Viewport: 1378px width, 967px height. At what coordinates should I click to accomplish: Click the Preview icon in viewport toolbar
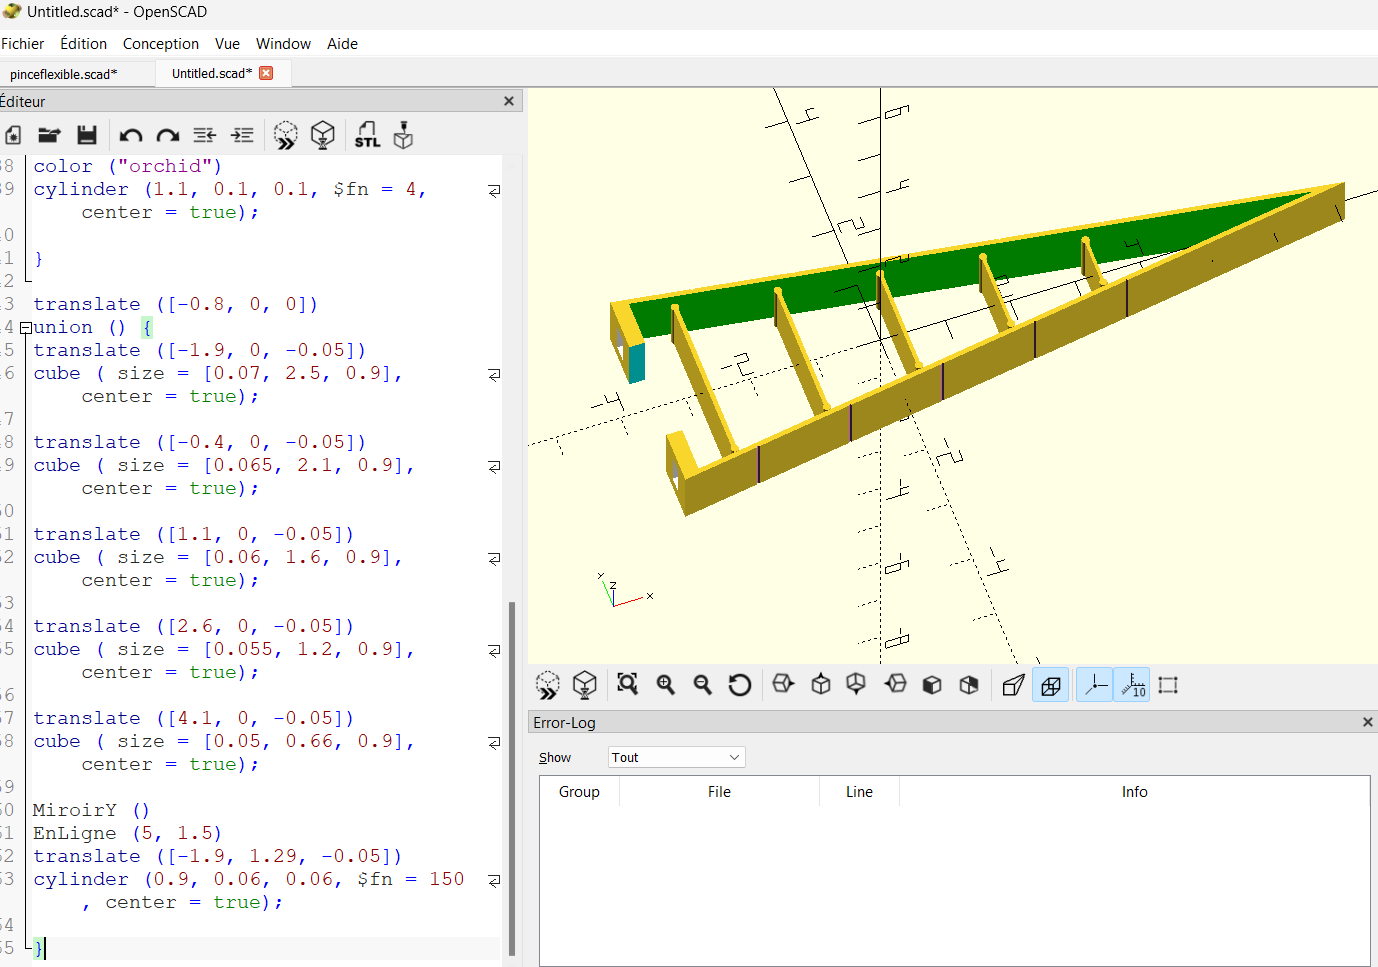click(x=547, y=685)
